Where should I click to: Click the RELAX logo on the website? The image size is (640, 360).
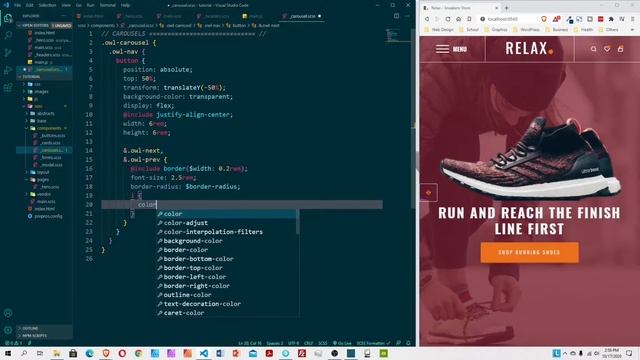click(529, 49)
